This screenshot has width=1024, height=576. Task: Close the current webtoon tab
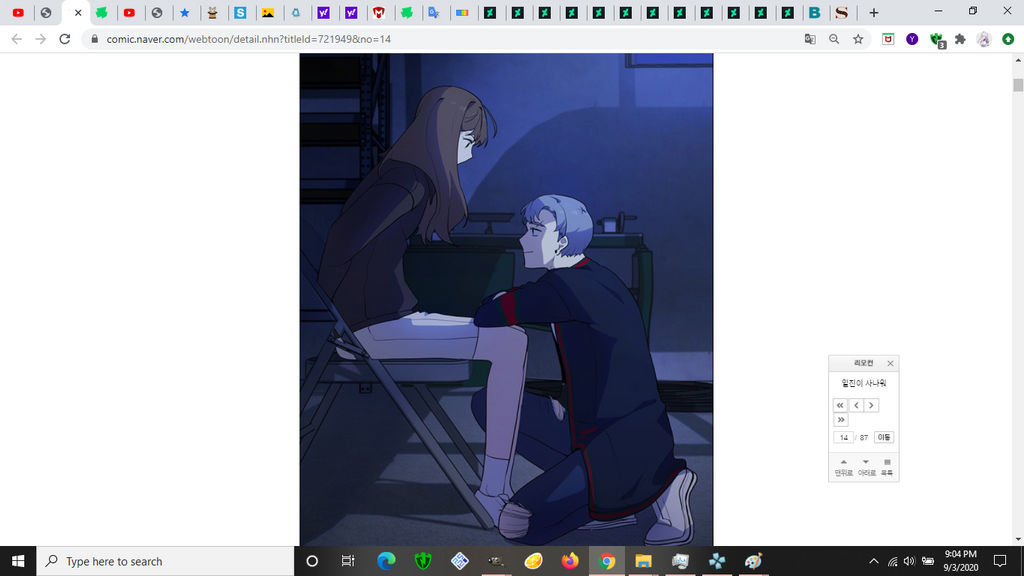(x=78, y=12)
